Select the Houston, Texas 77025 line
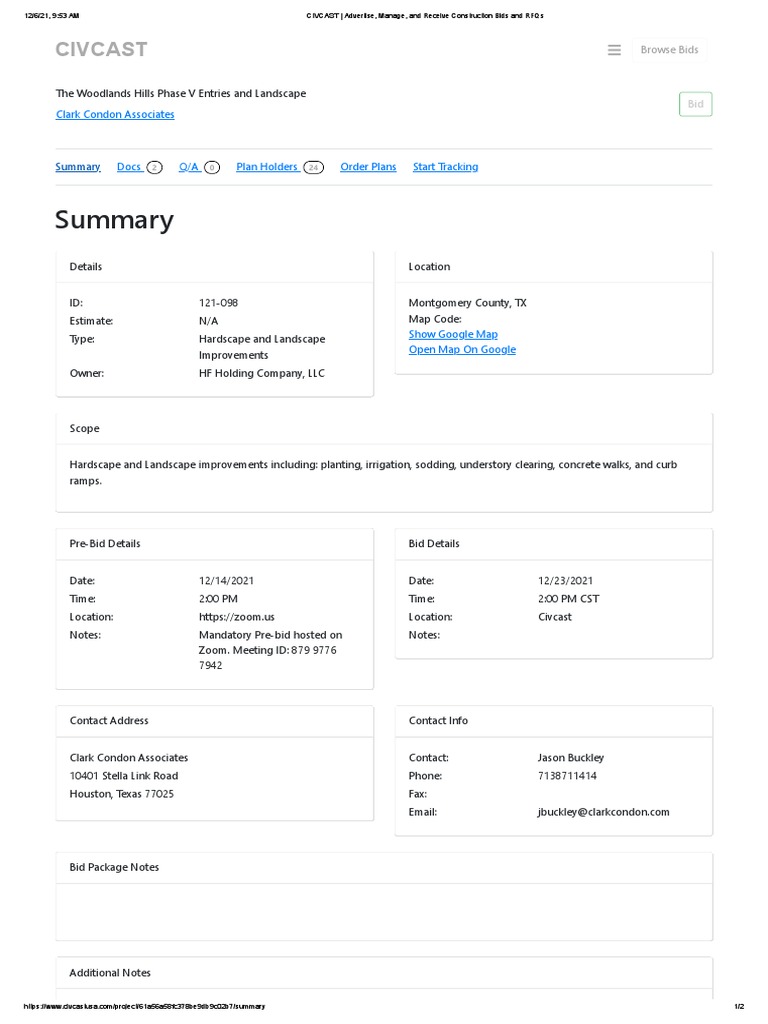The image size is (768, 1024). pos(121,794)
